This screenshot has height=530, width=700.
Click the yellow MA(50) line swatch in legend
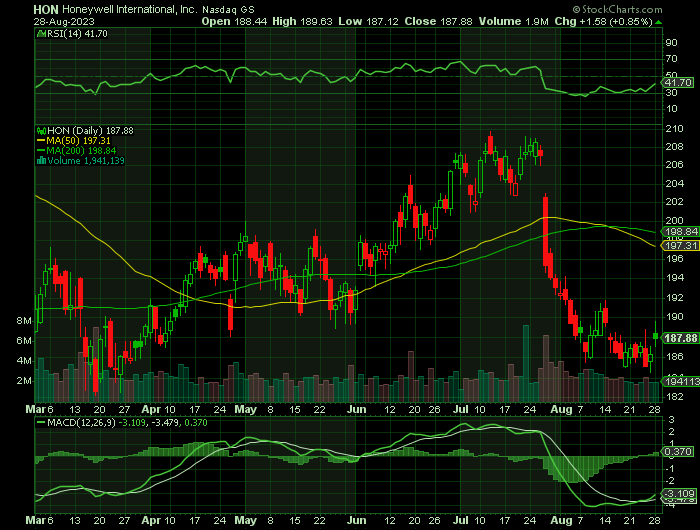click(41, 141)
